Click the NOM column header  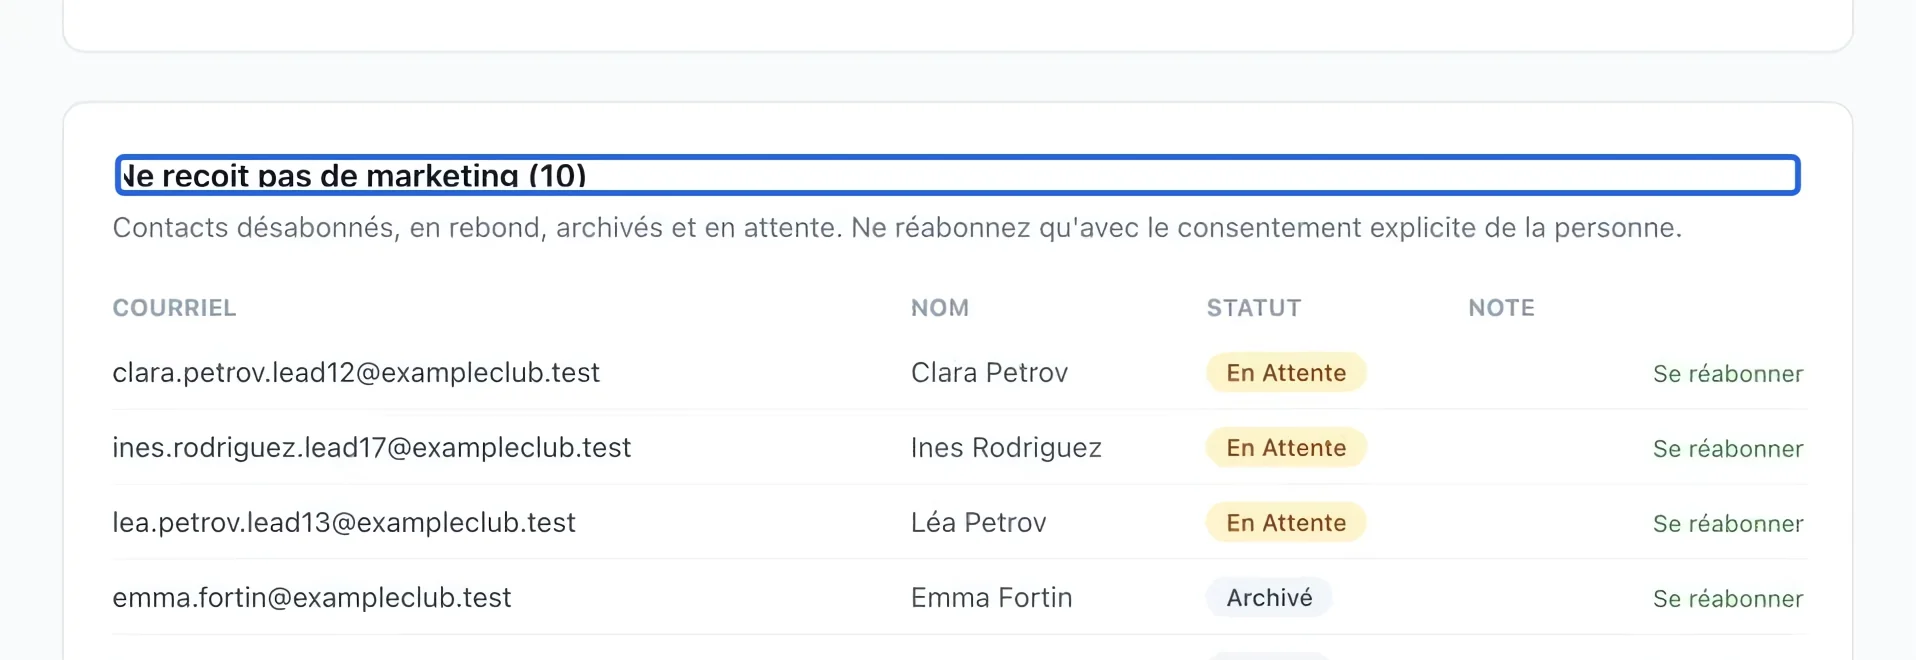click(939, 308)
